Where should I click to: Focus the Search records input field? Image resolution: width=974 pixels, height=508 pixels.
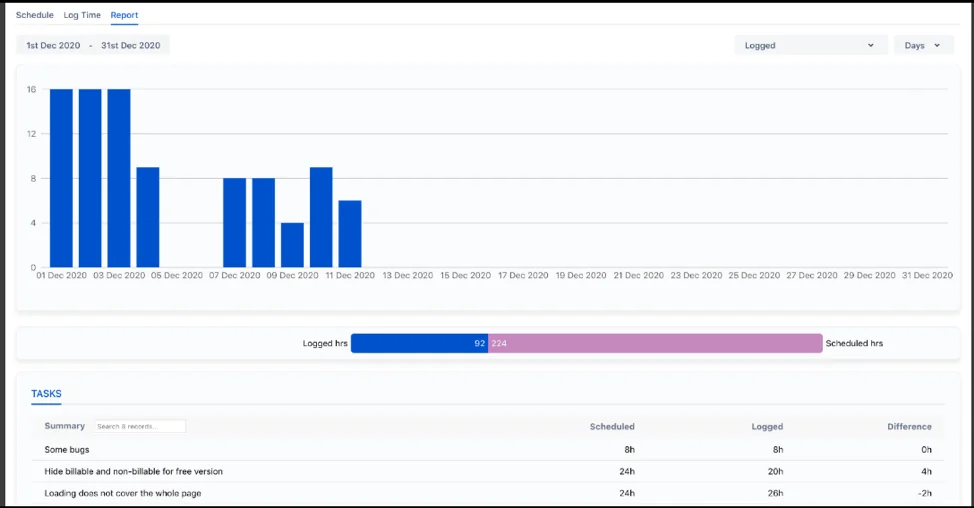[x=140, y=426]
